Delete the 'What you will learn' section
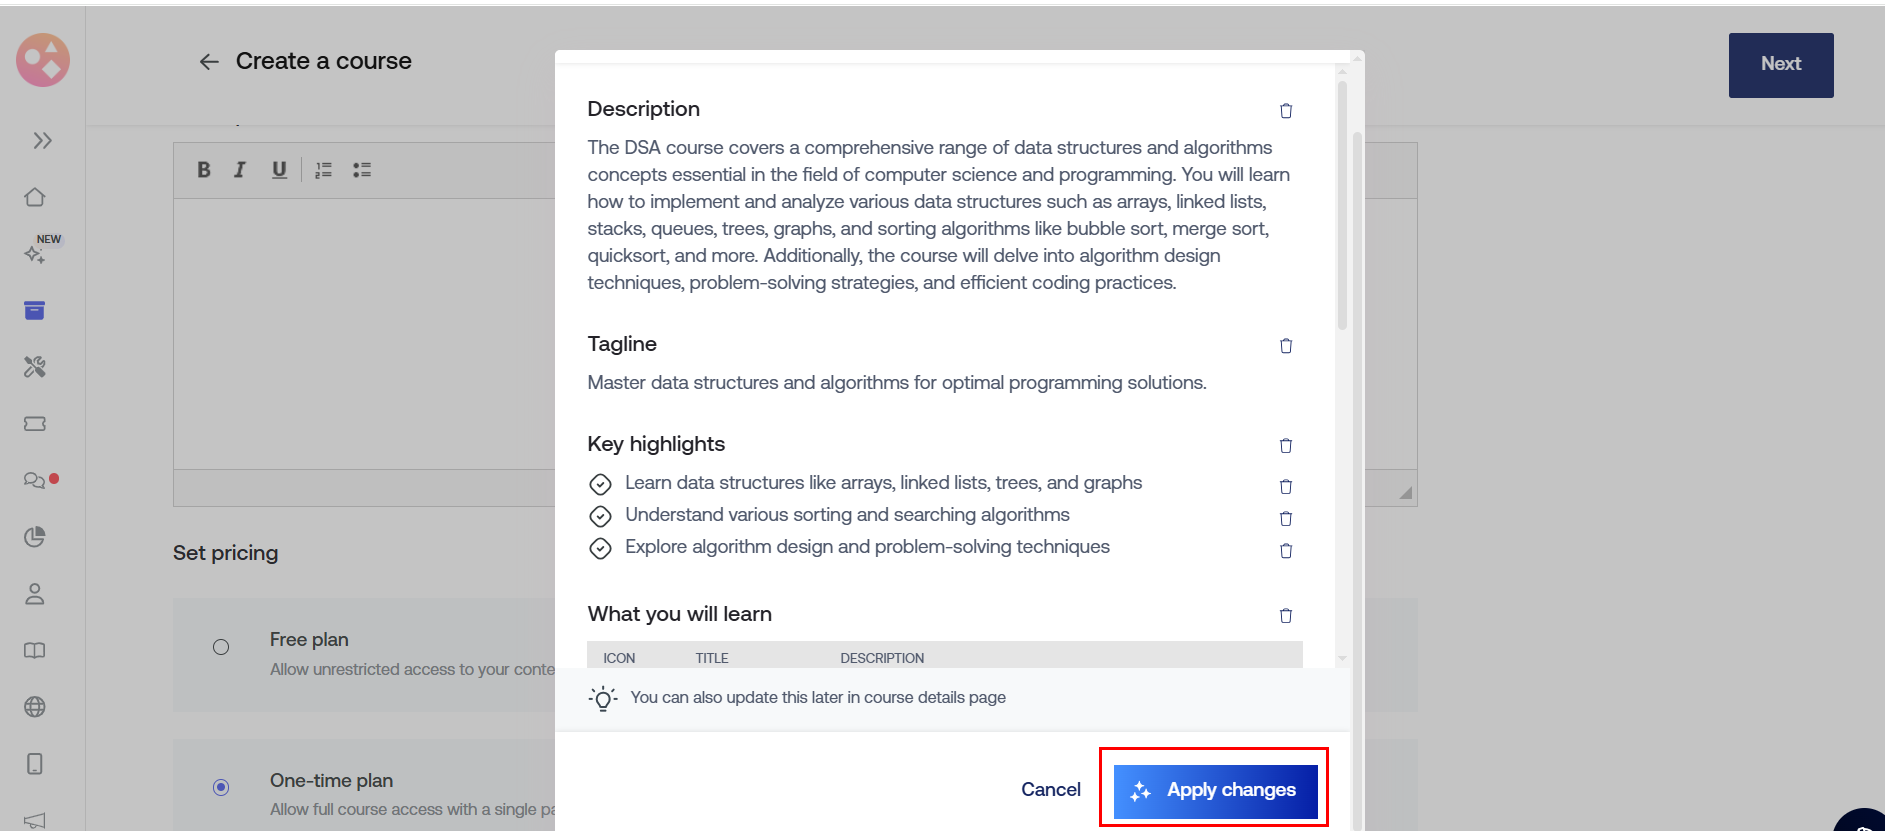The height and width of the screenshot is (831, 1885). click(x=1286, y=616)
